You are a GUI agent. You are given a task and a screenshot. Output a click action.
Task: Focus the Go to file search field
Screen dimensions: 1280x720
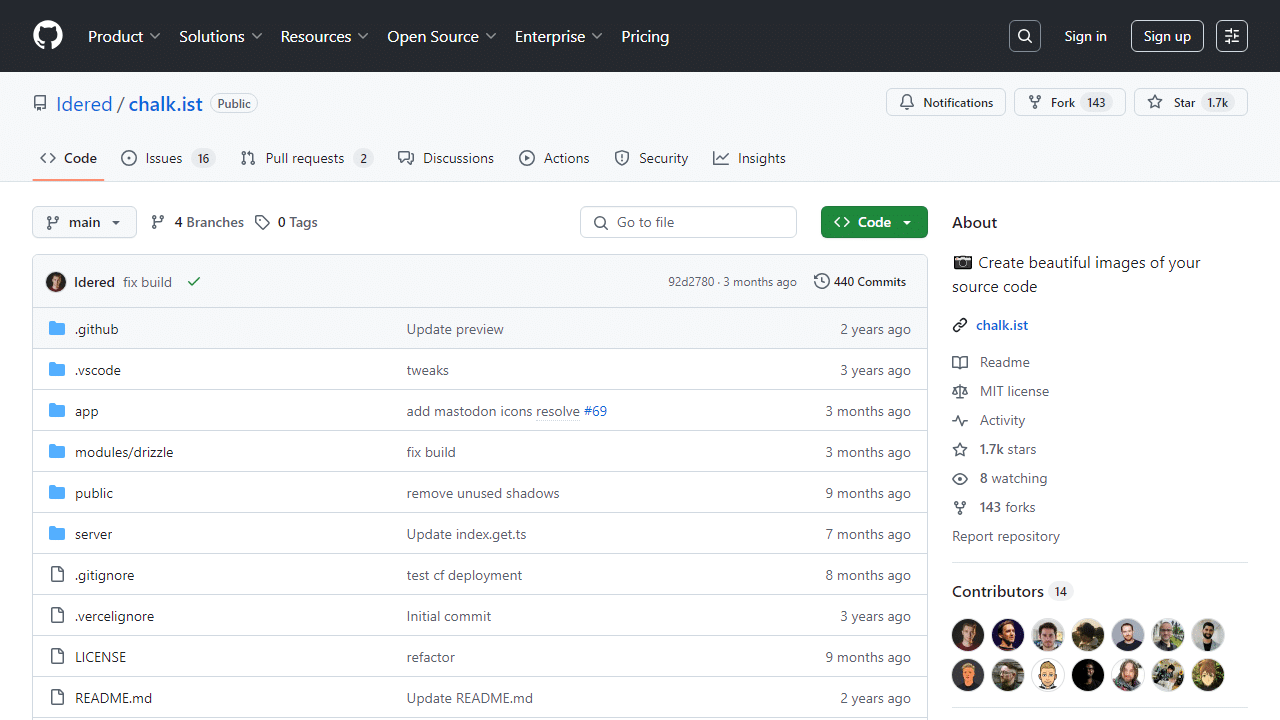pyautogui.click(x=688, y=222)
